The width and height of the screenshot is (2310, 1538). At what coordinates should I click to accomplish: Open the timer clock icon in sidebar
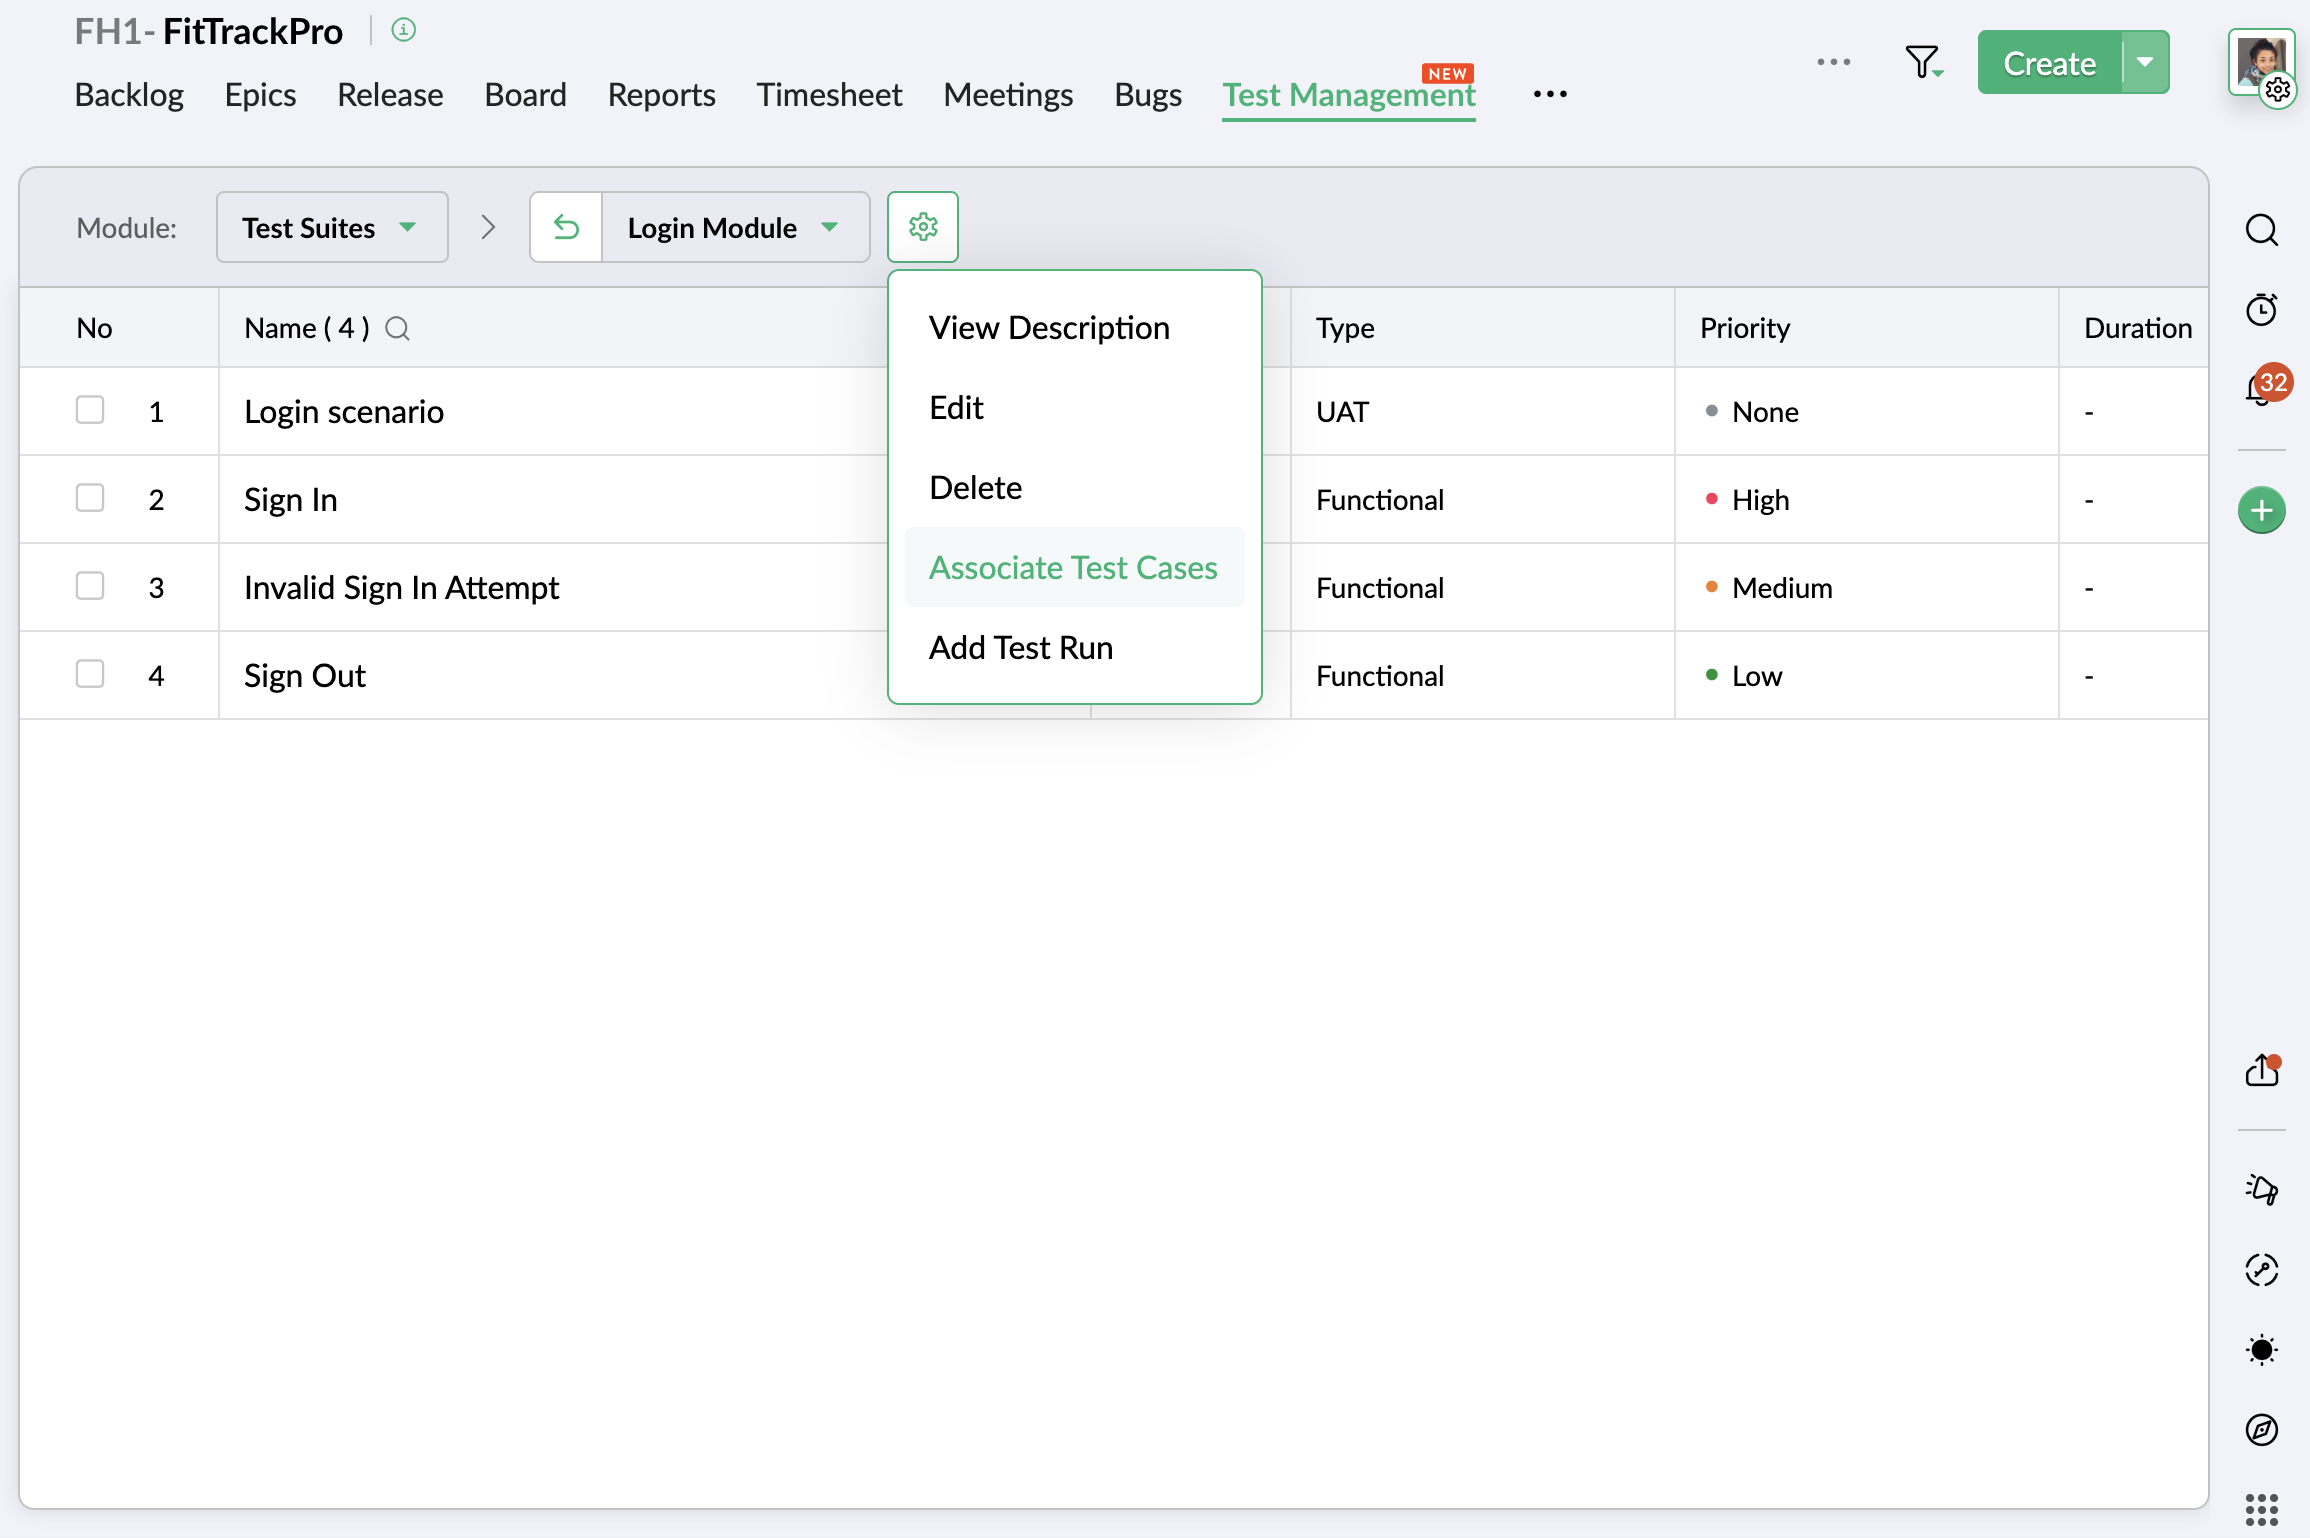tap(2261, 310)
